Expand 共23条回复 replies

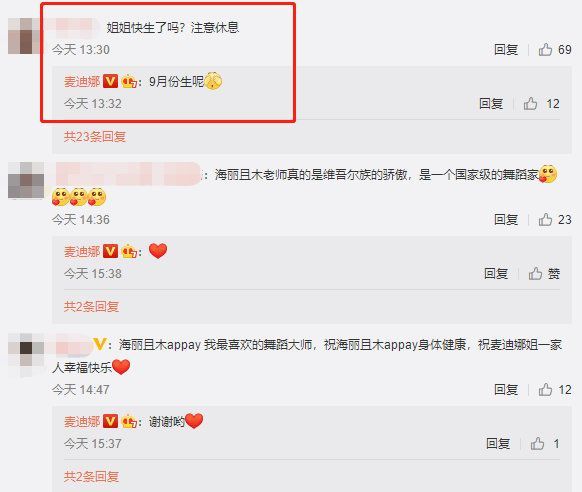click(x=95, y=137)
